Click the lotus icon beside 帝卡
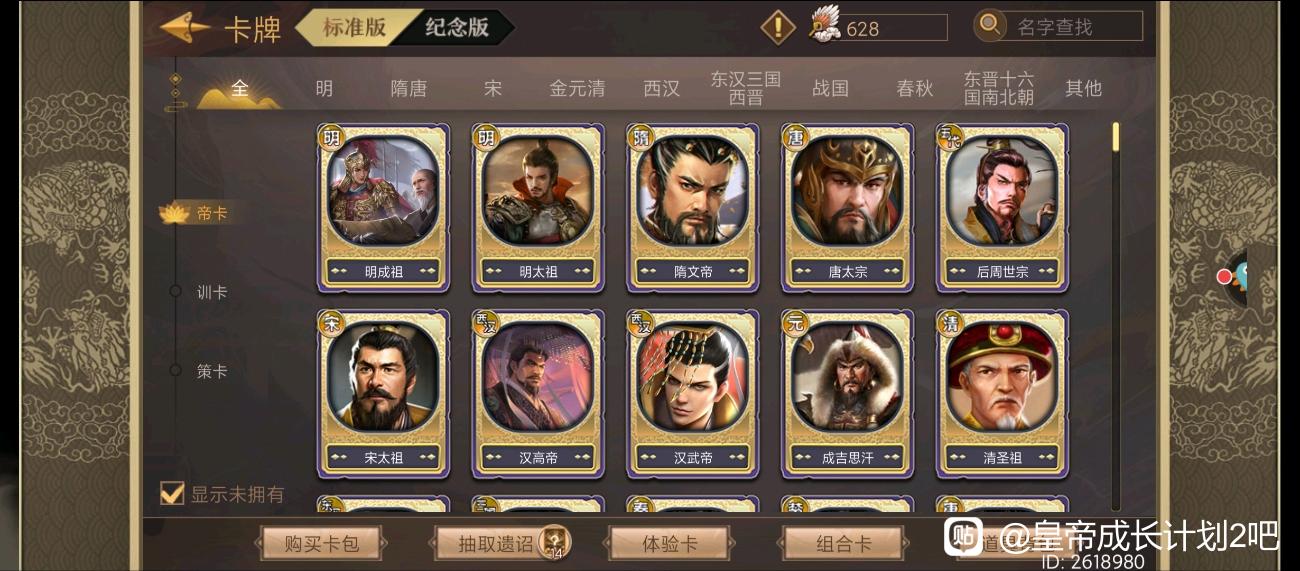 tap(174, 213)
